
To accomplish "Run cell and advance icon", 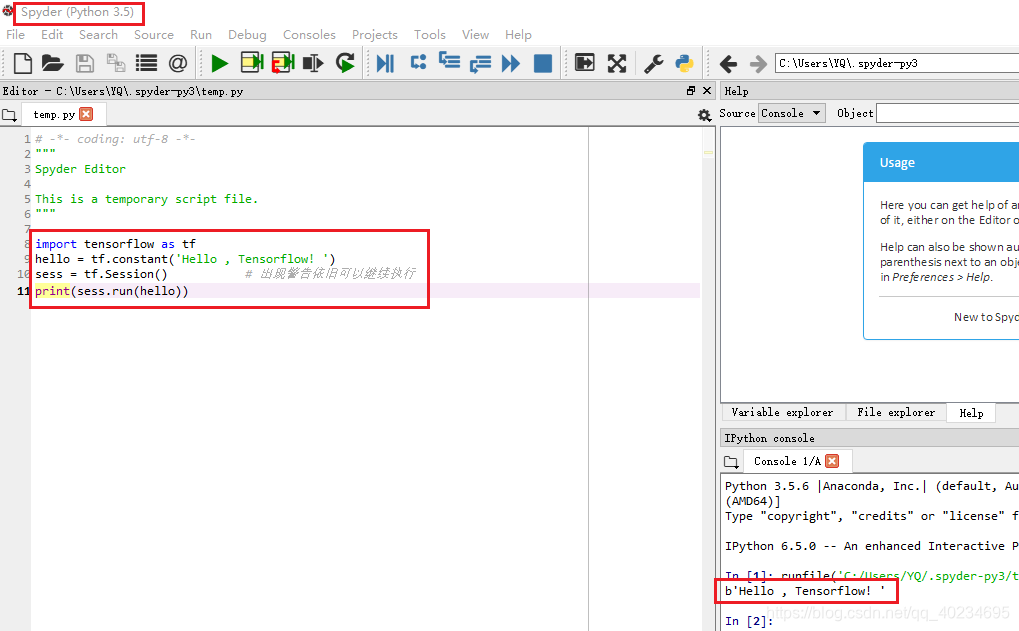I will coord(283,62).
